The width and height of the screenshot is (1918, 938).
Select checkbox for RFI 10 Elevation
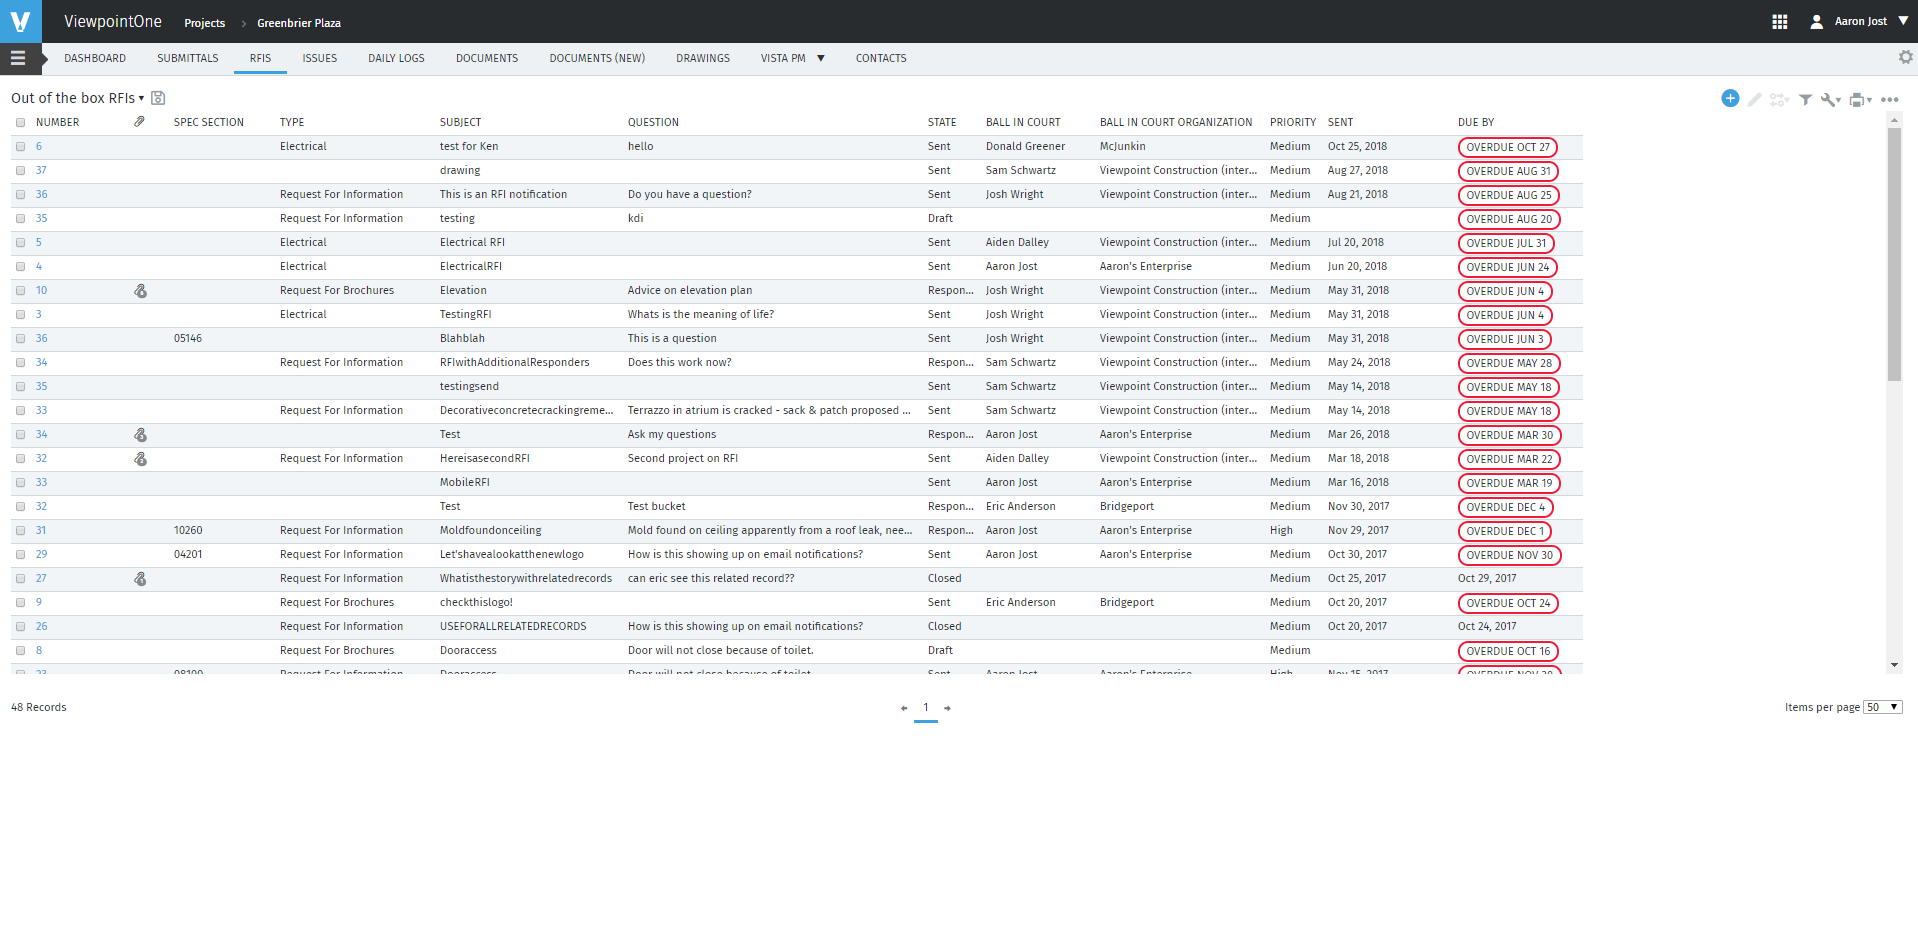[x=20, y=290]
